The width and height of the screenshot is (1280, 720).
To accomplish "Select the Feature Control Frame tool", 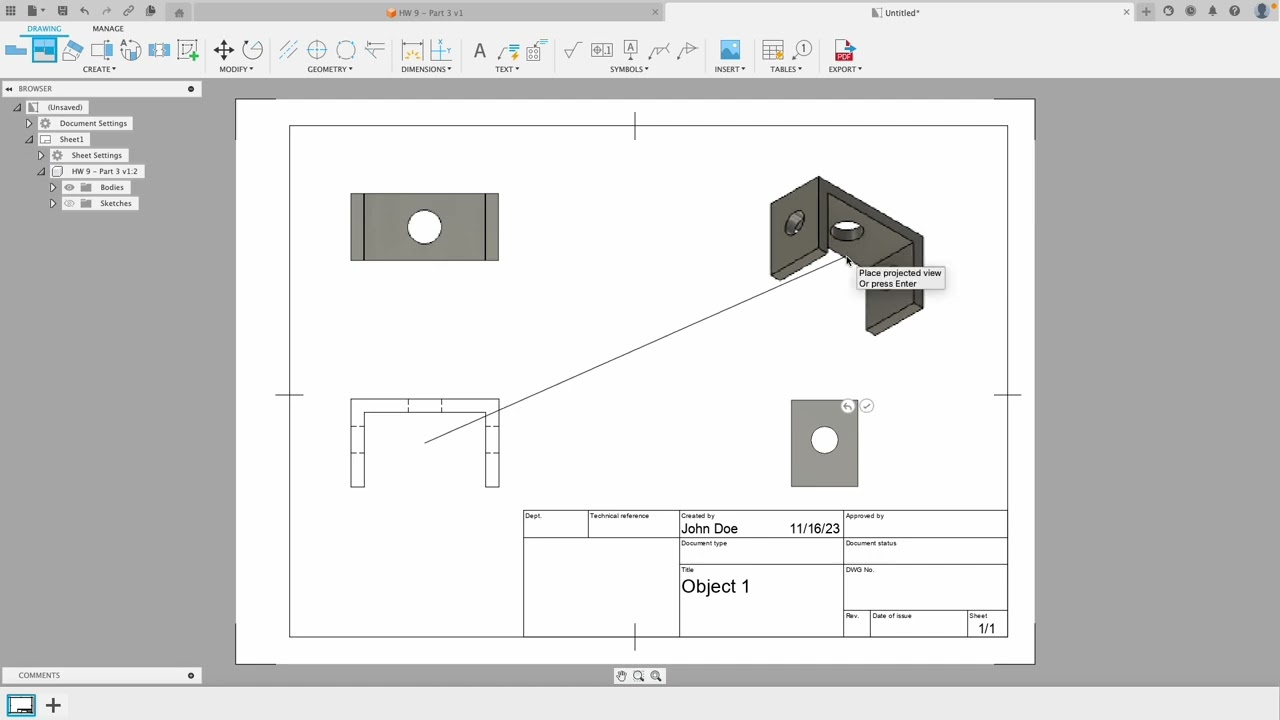I will pos(601,50).
